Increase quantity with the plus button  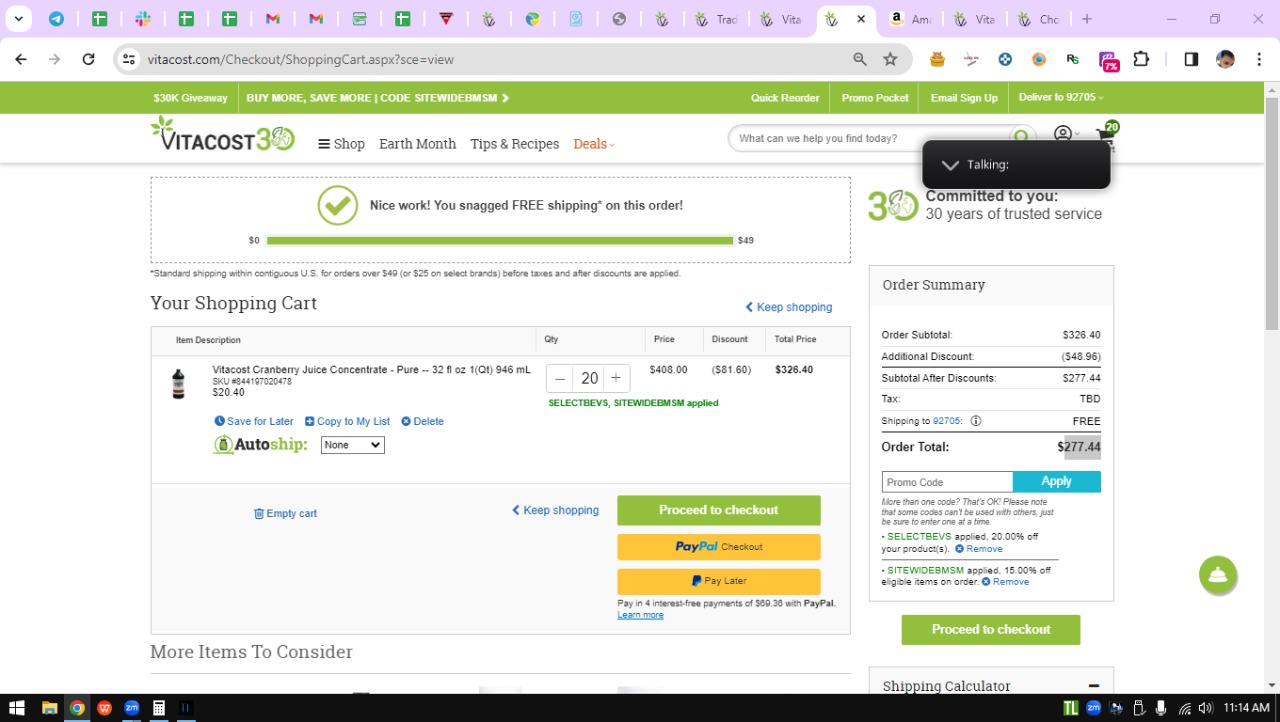[x=616, y=378]
